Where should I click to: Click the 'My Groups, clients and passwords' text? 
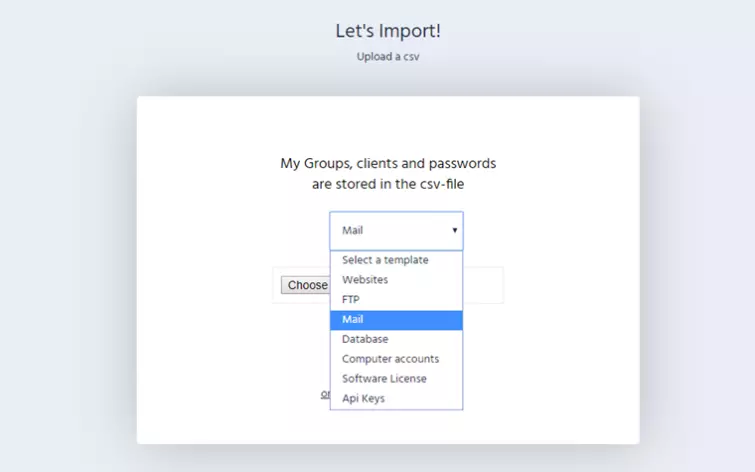(x=388, y=163)
